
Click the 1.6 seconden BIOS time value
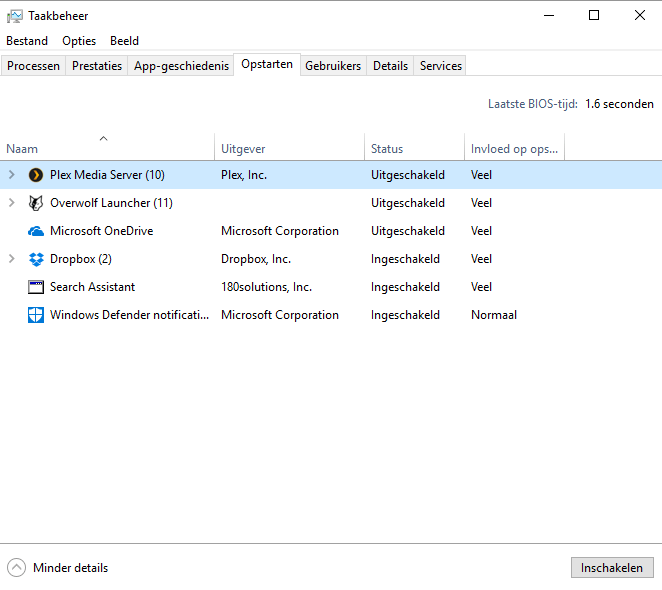click(619, 104)
